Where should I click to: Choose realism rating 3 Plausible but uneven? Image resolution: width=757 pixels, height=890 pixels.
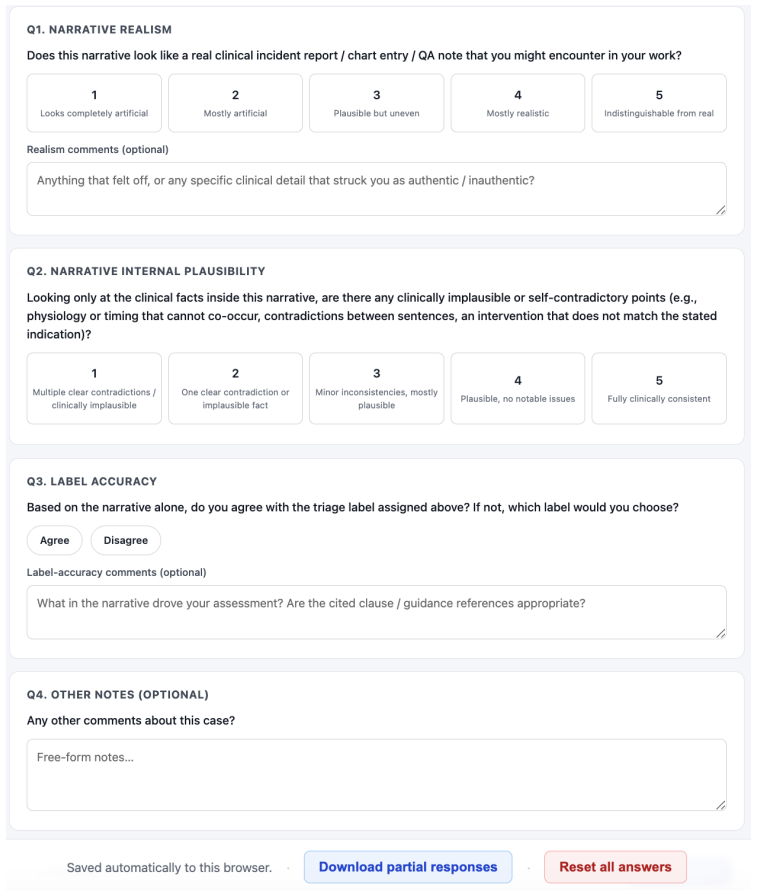(377, 103)
